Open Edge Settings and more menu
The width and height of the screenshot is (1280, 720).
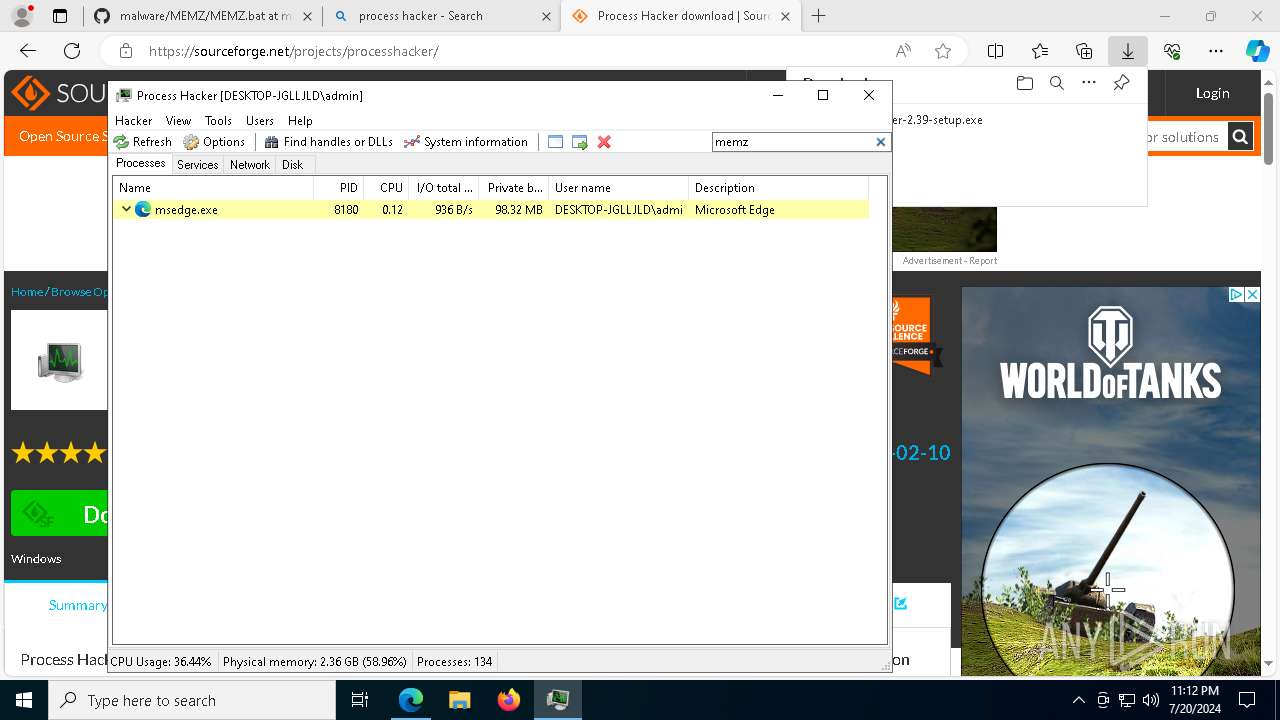[1216, 51]
